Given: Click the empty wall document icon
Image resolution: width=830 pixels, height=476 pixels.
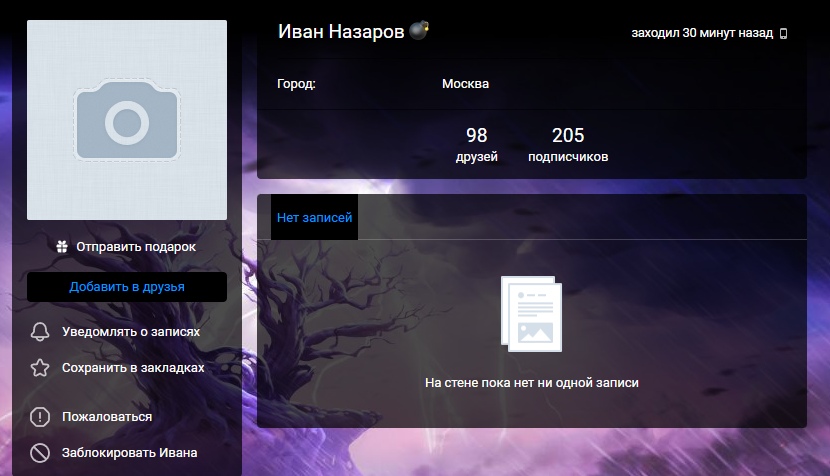Looking at the screenshot, I should 531,314.
